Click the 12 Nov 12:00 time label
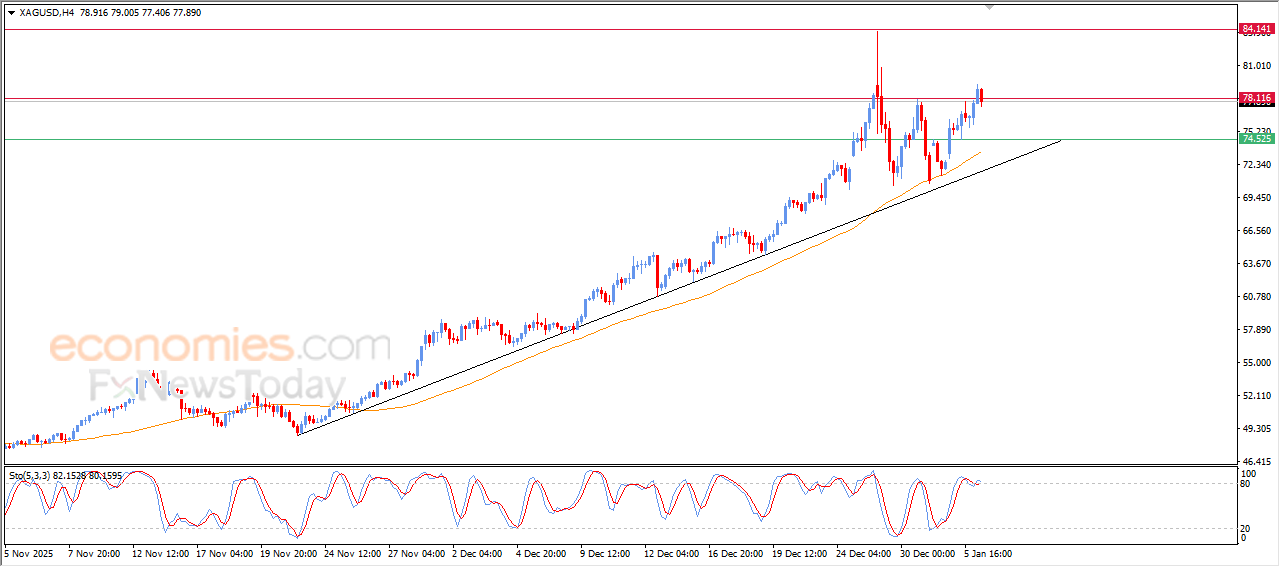This screenshot has height=567, width=1280. [160, 552]
